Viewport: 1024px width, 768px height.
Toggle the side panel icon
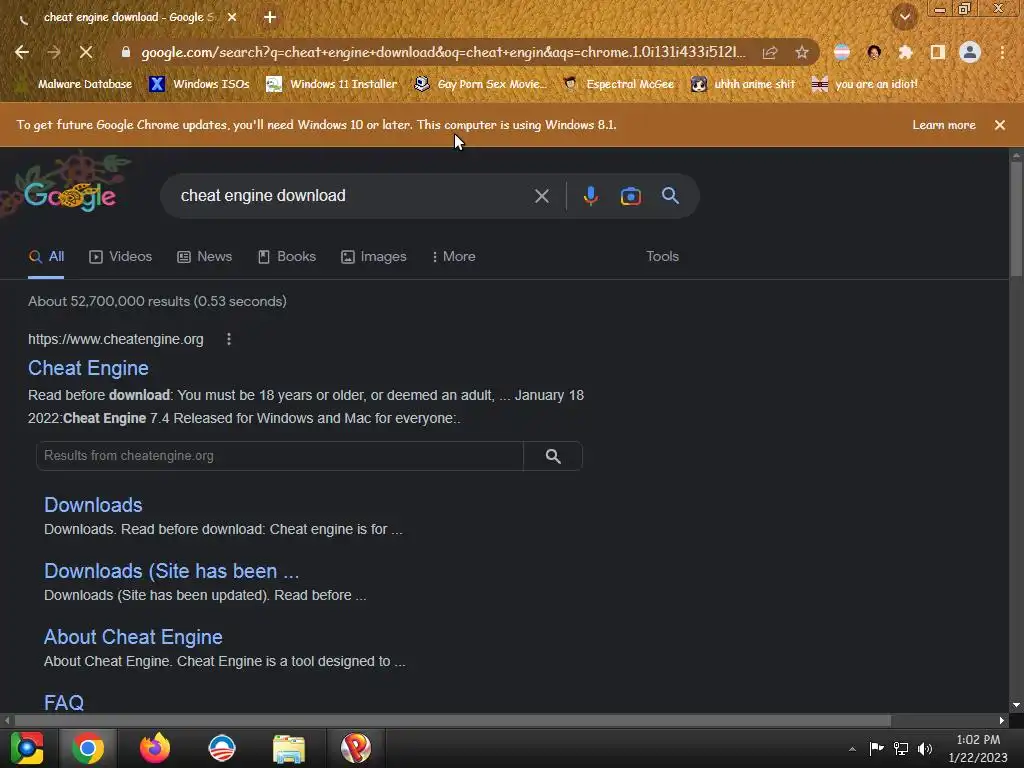tap(937, 52)
